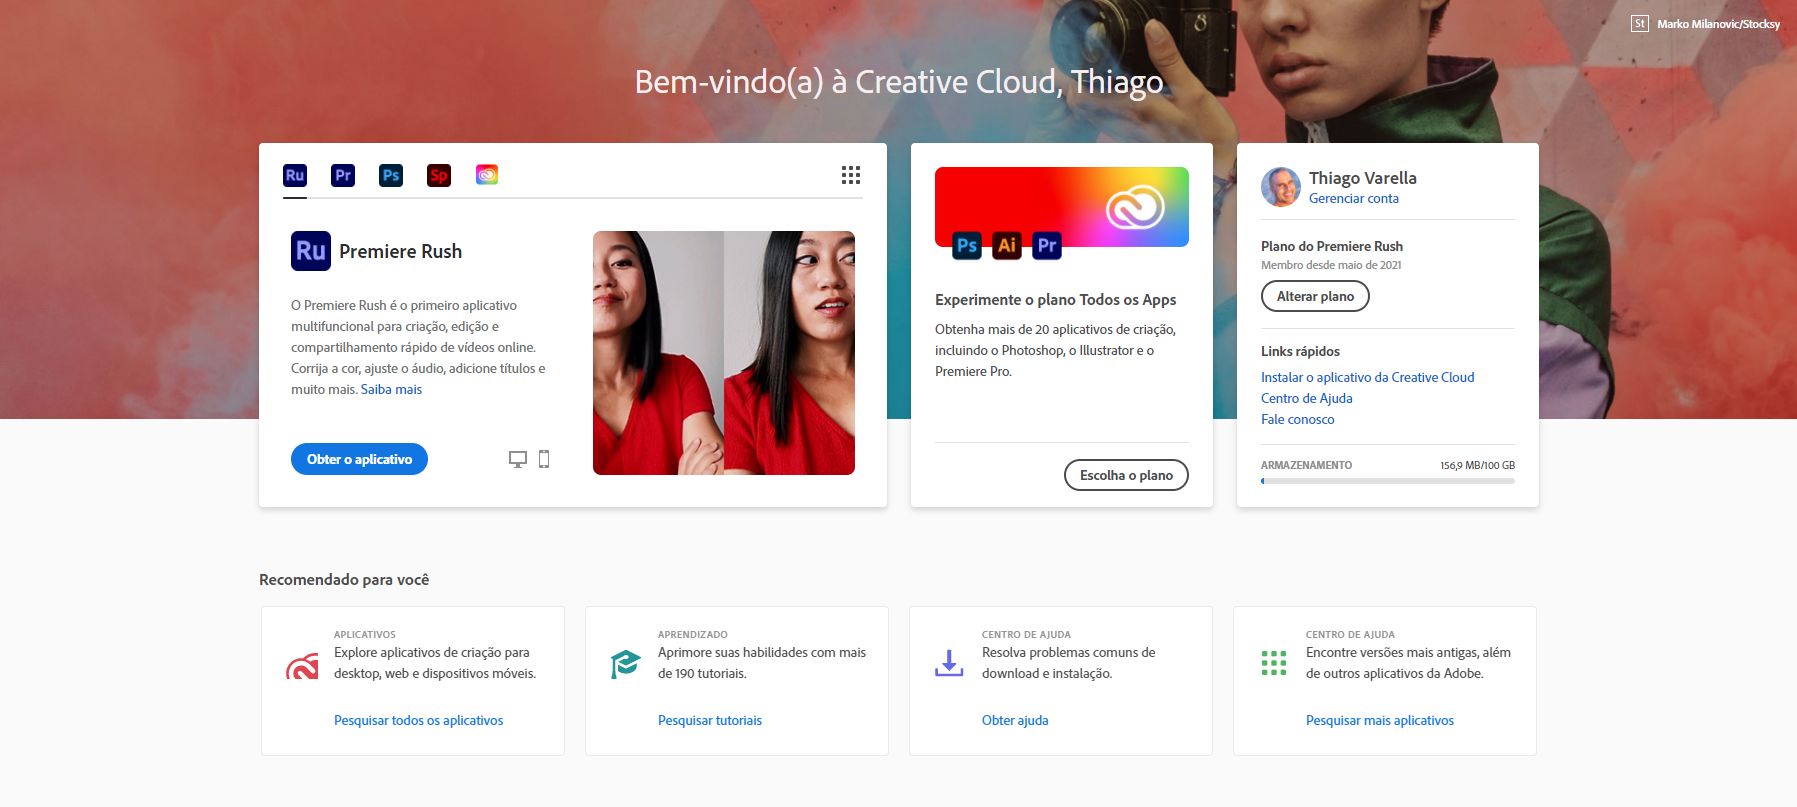
Task: Click the storage usage progress bar
Action: coord(1388,481)
